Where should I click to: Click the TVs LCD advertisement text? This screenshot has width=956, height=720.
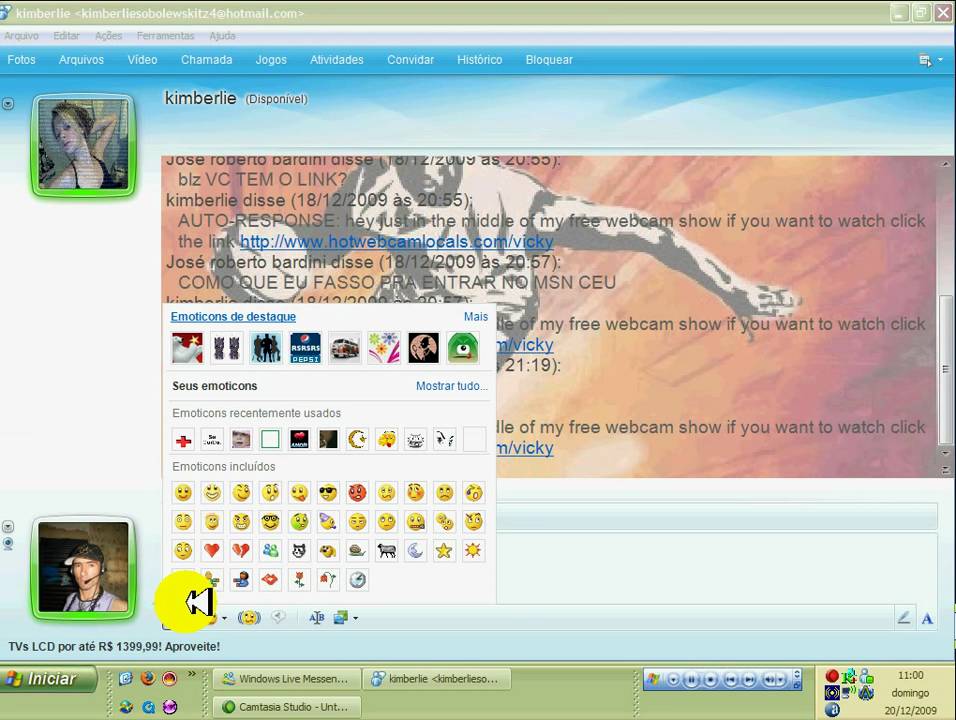click(114, 646)
